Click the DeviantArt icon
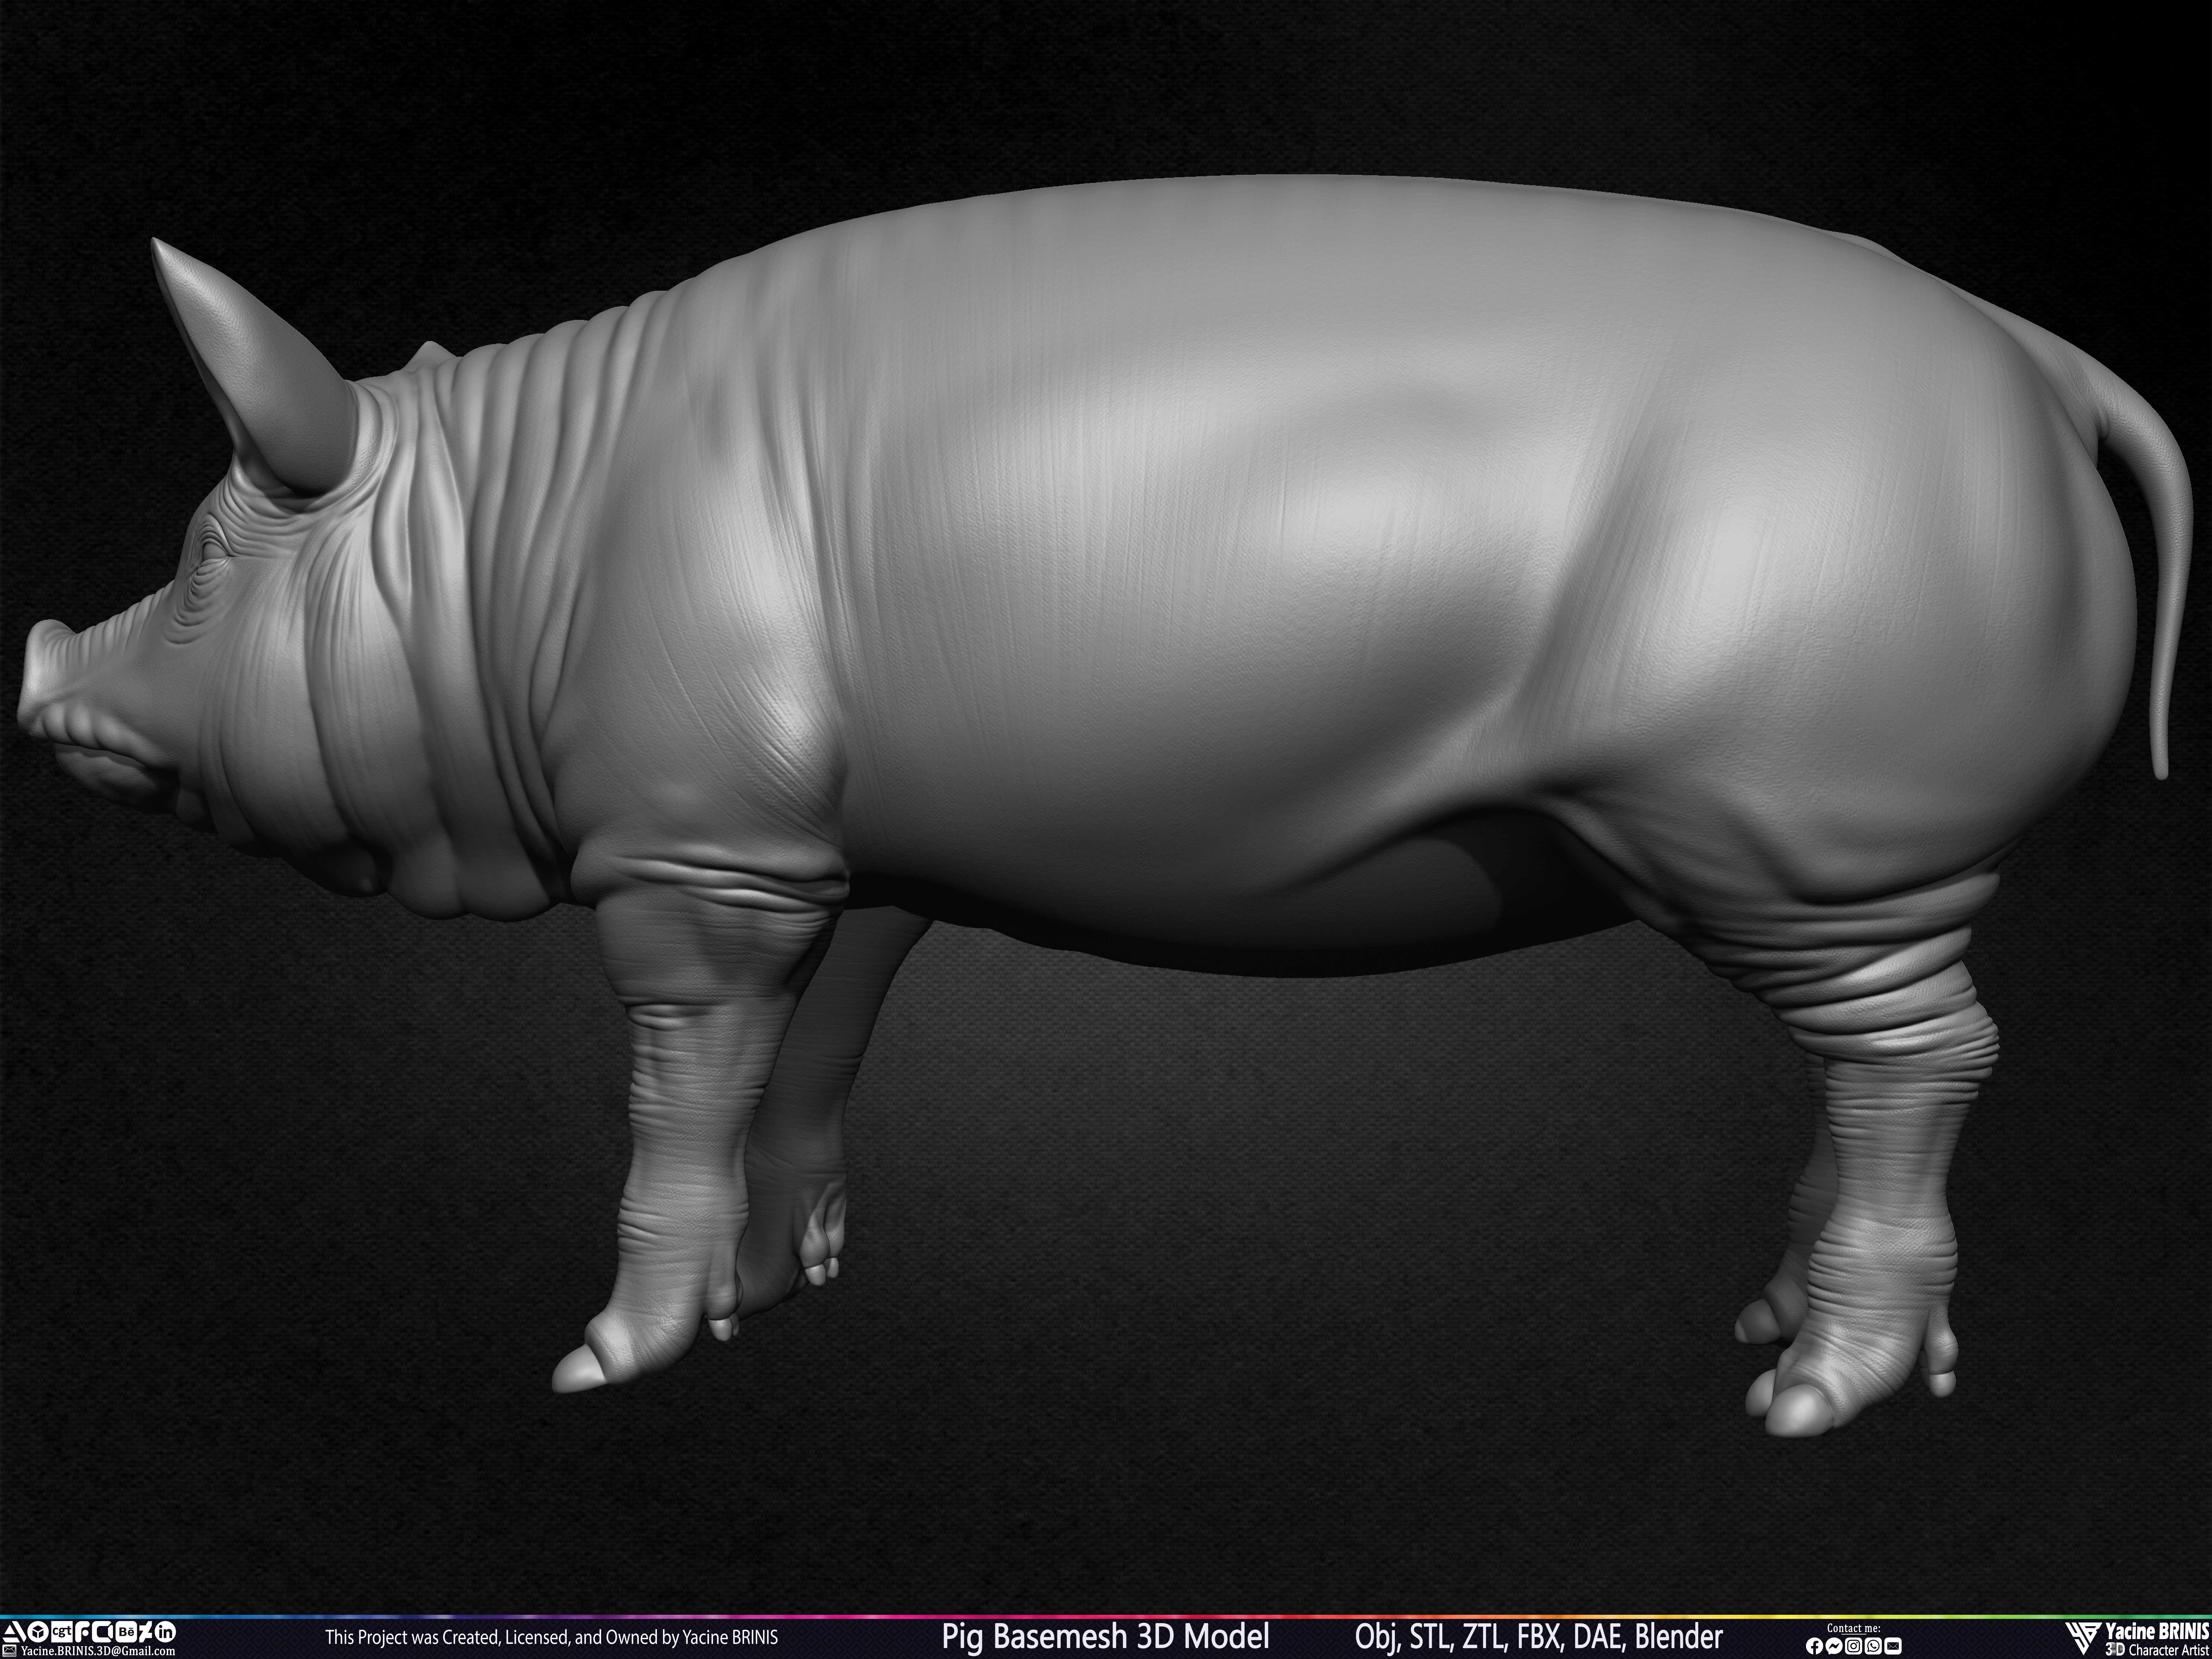The width and height of the screenshot is (2212, 1659). point(146,1632)
